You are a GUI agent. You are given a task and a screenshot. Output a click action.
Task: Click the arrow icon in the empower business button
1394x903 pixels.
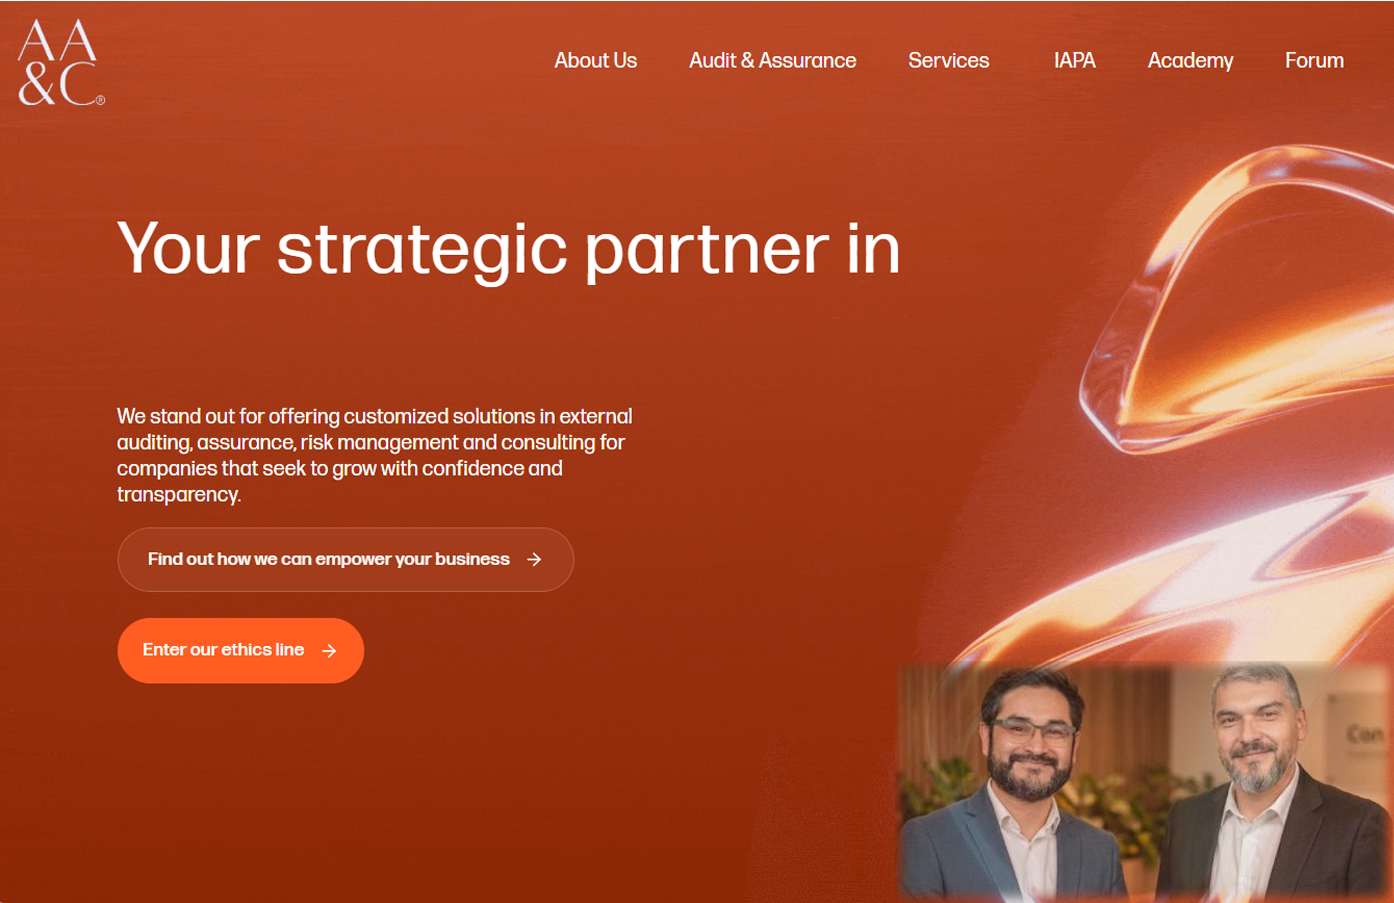pyautogui.click(x=534, y=559)
